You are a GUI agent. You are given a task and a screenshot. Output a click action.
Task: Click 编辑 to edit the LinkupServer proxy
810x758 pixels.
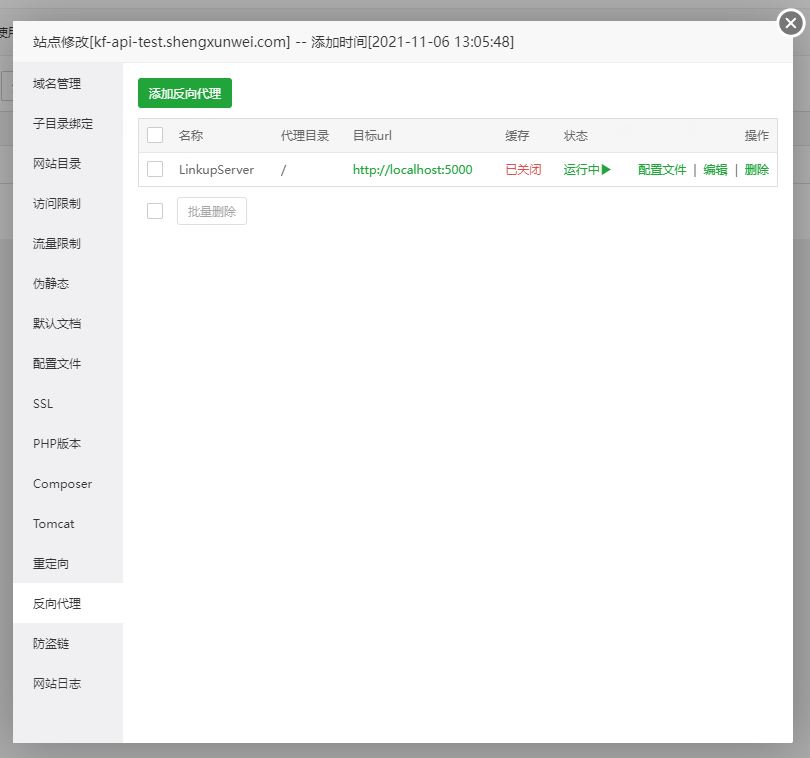(716, 169)
